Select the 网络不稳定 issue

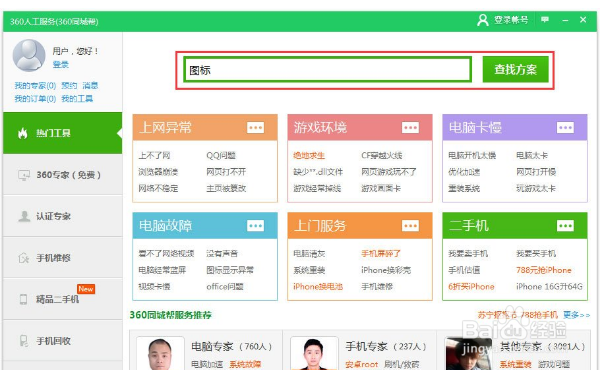(158, 188)
